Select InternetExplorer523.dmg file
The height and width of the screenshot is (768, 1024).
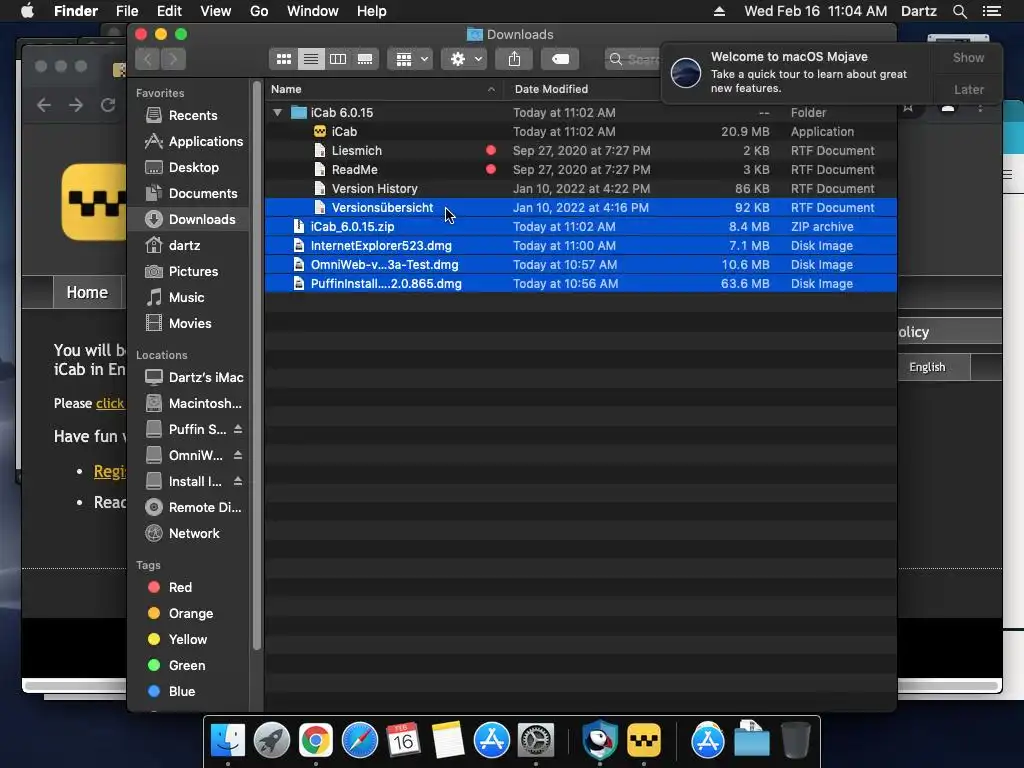pos(581,245)
